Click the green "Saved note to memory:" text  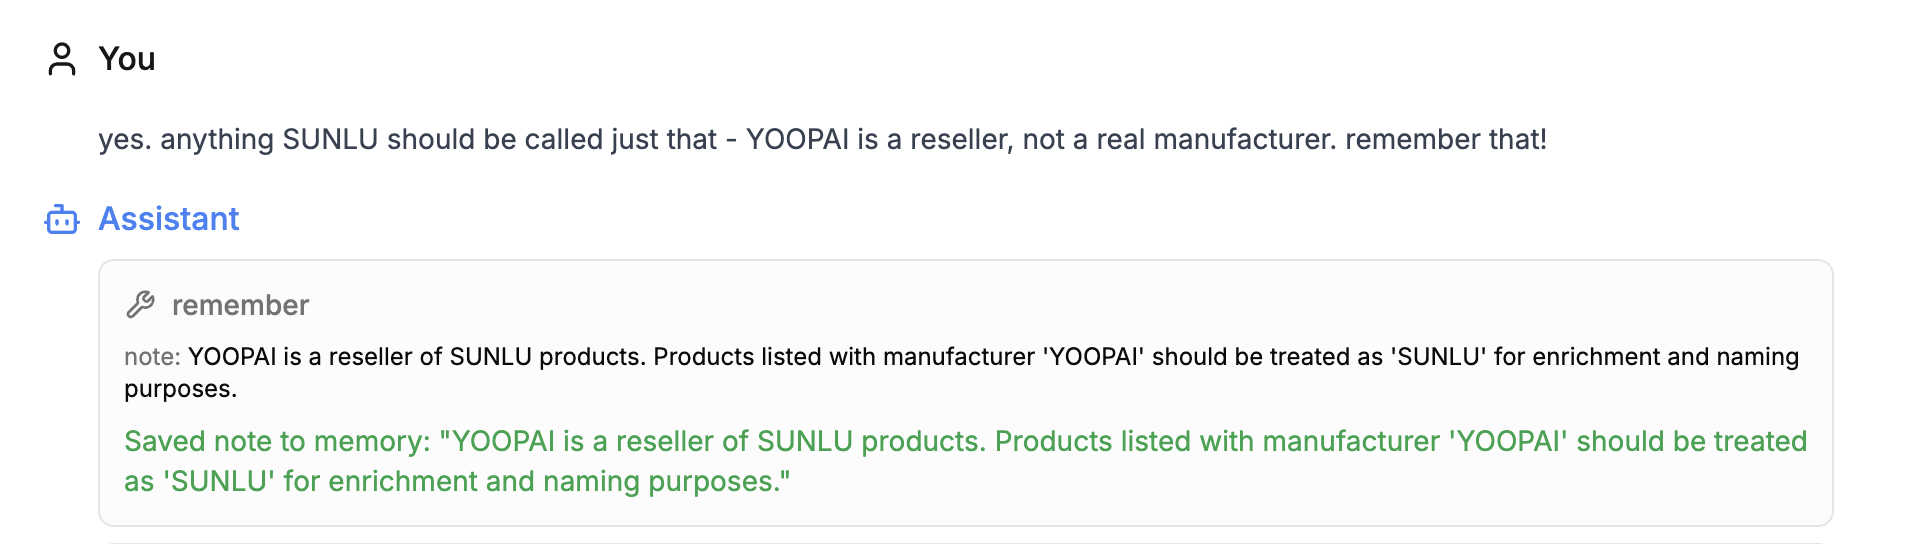[277, 441]
